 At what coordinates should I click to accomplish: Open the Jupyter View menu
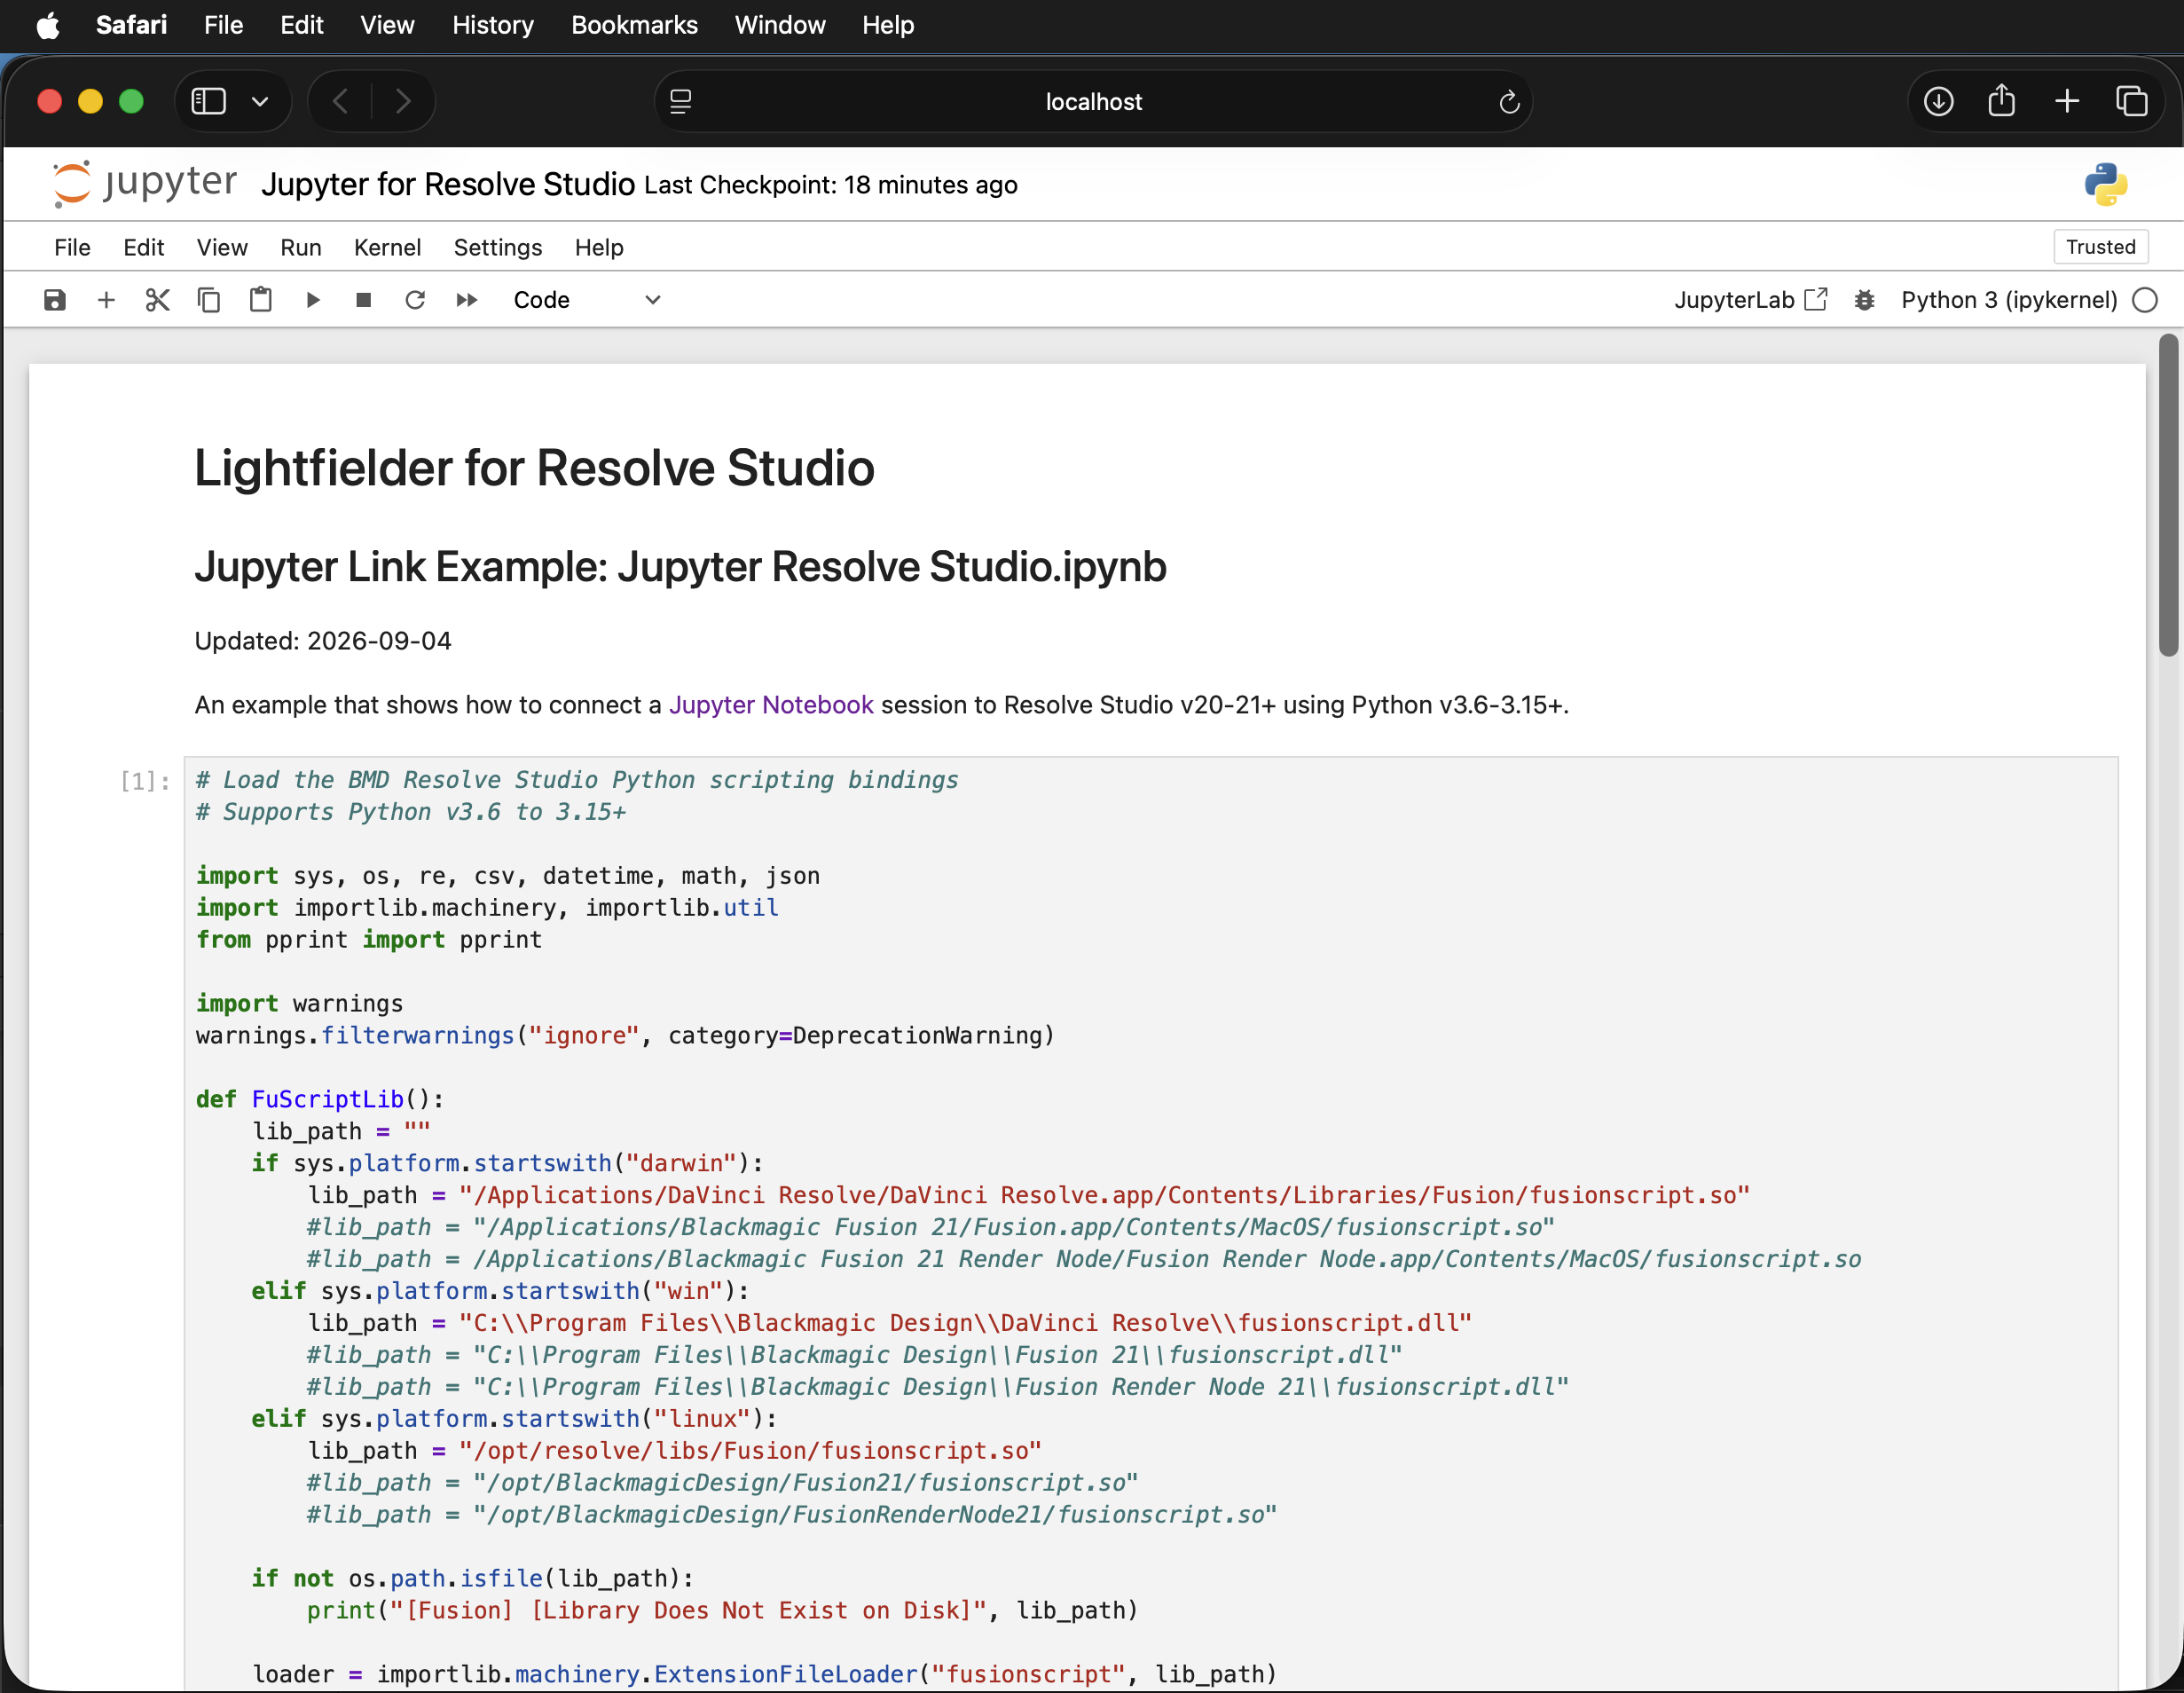pos(222,247)
